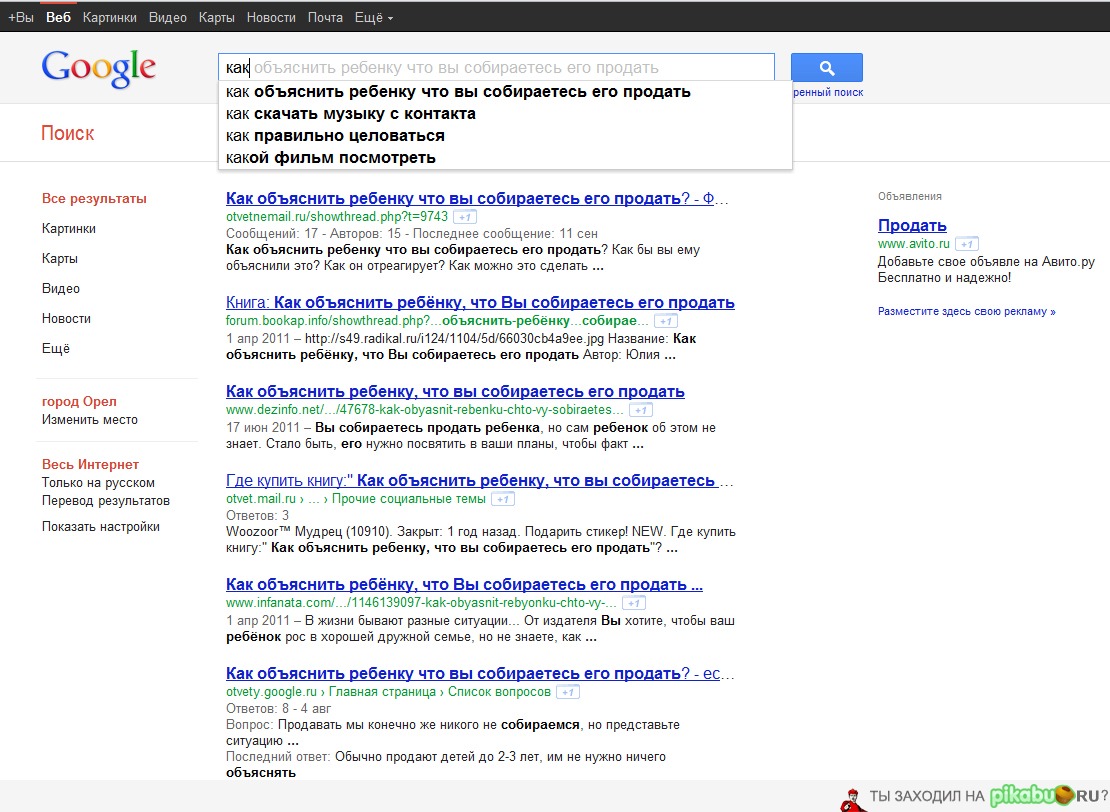Screen dimensions: 1110x812
Task: Click the blue magnifier search button
Action: pyautogui.click(x=826, y=68)
